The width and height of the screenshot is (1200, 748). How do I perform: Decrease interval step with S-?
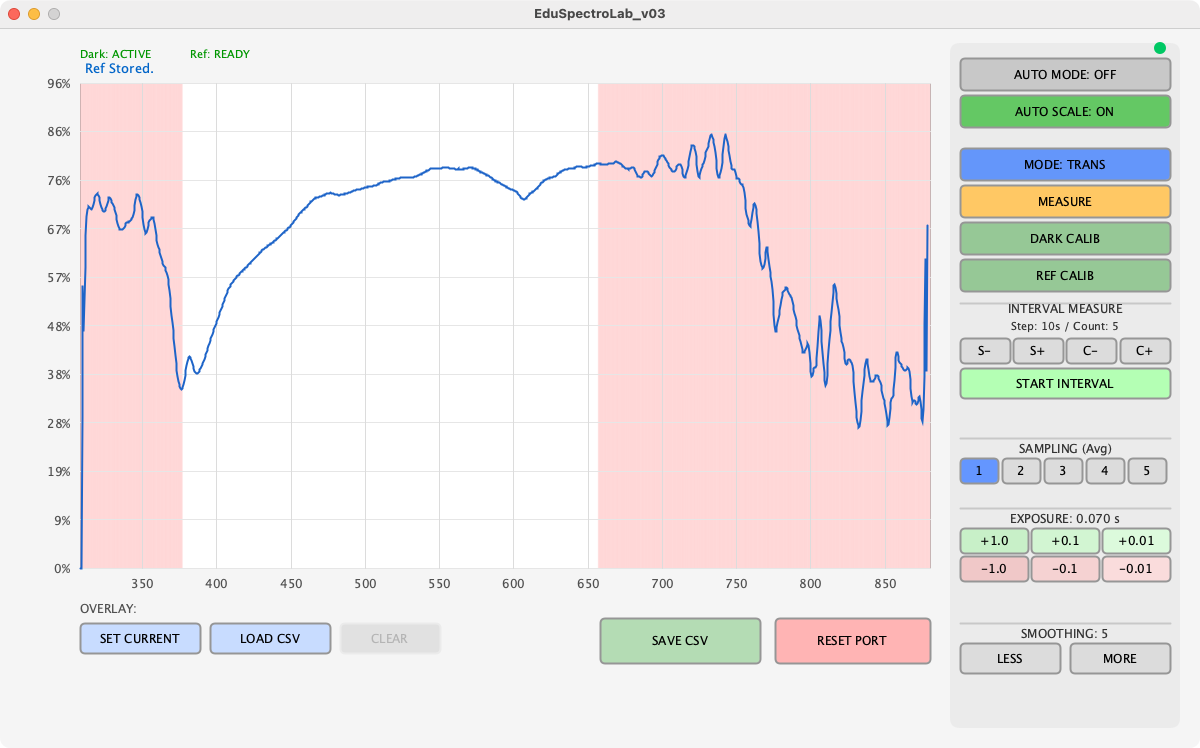coord(985,351)
